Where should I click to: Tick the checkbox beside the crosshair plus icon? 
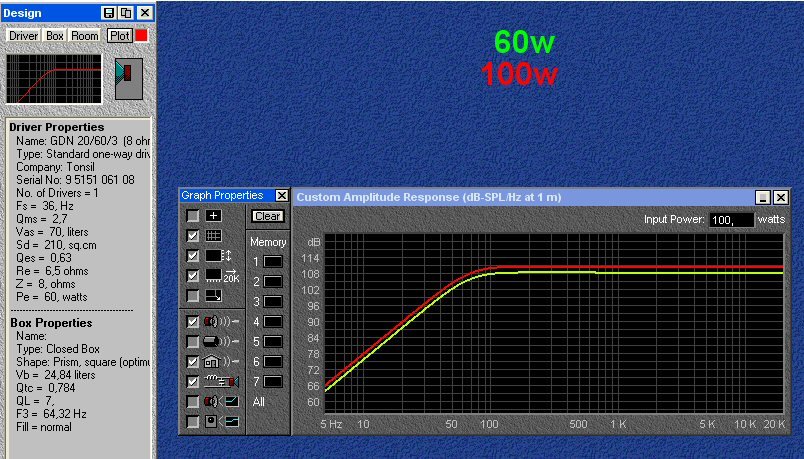tap(193, 216)
